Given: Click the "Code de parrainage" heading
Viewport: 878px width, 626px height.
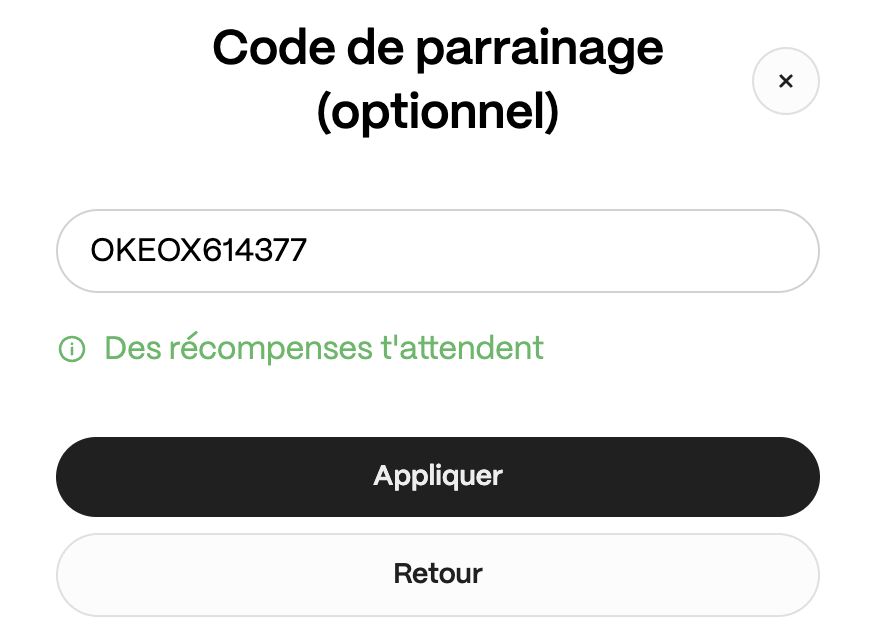Looking at the screenshot, I should coord(438,47).
